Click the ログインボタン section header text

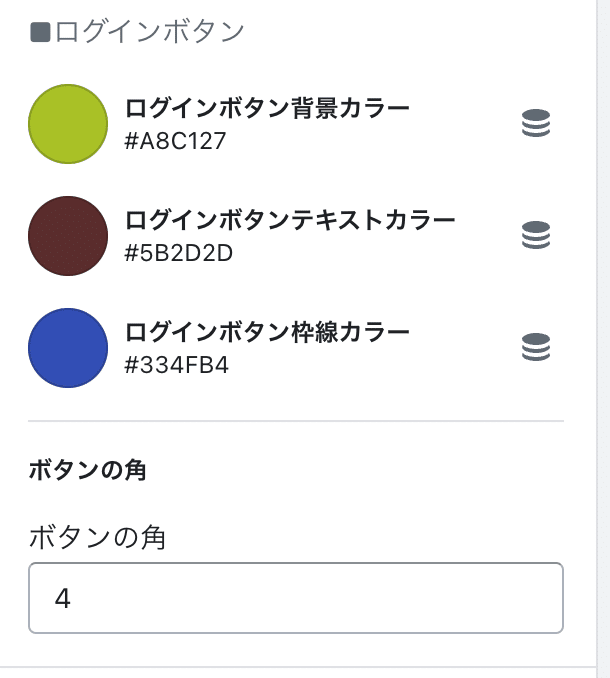pyautogui.click(x=150, y=32)
